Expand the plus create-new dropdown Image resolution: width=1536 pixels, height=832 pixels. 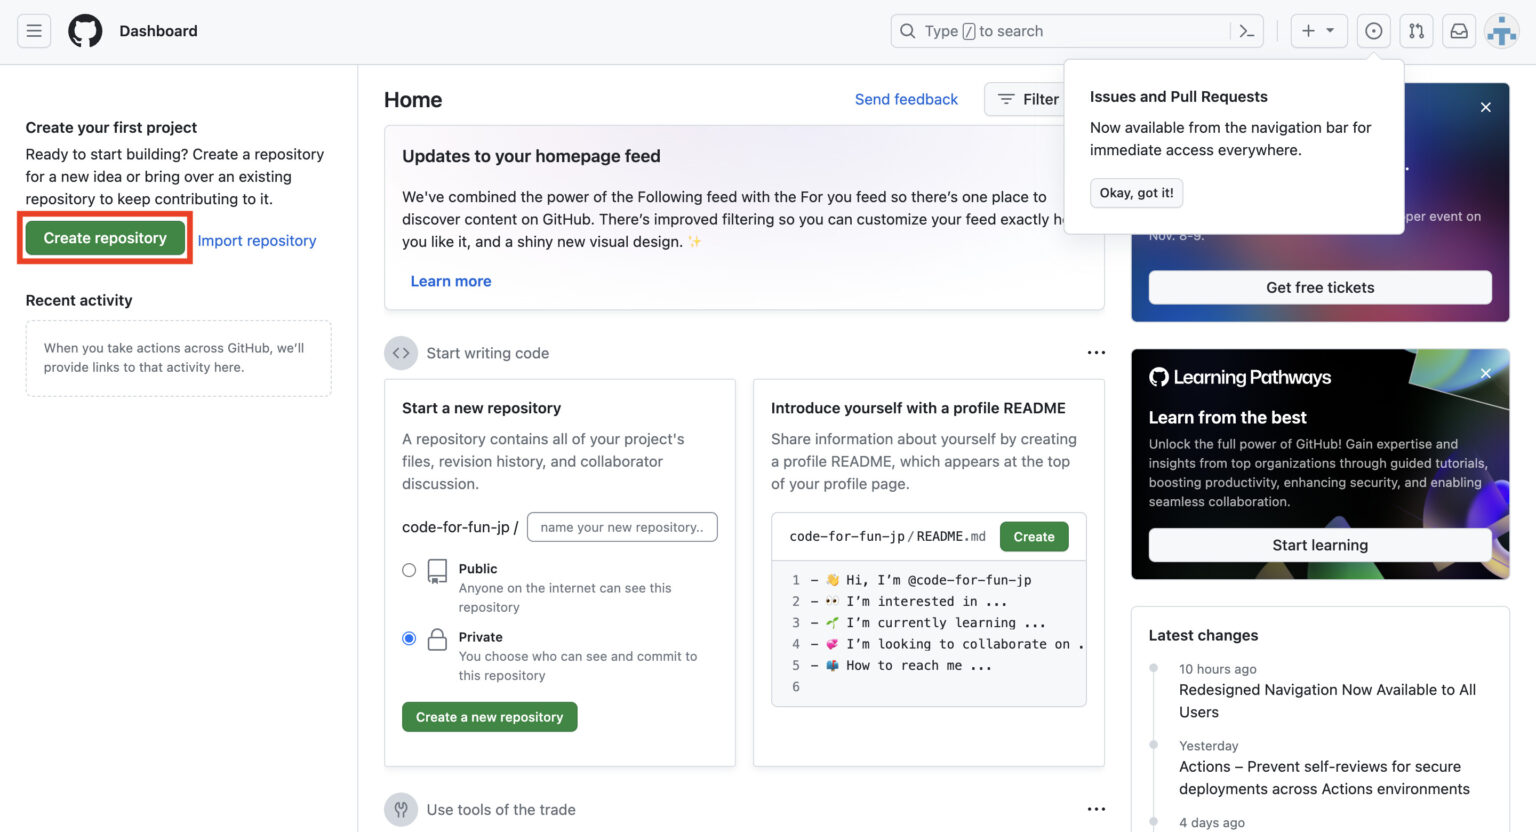1318,31
